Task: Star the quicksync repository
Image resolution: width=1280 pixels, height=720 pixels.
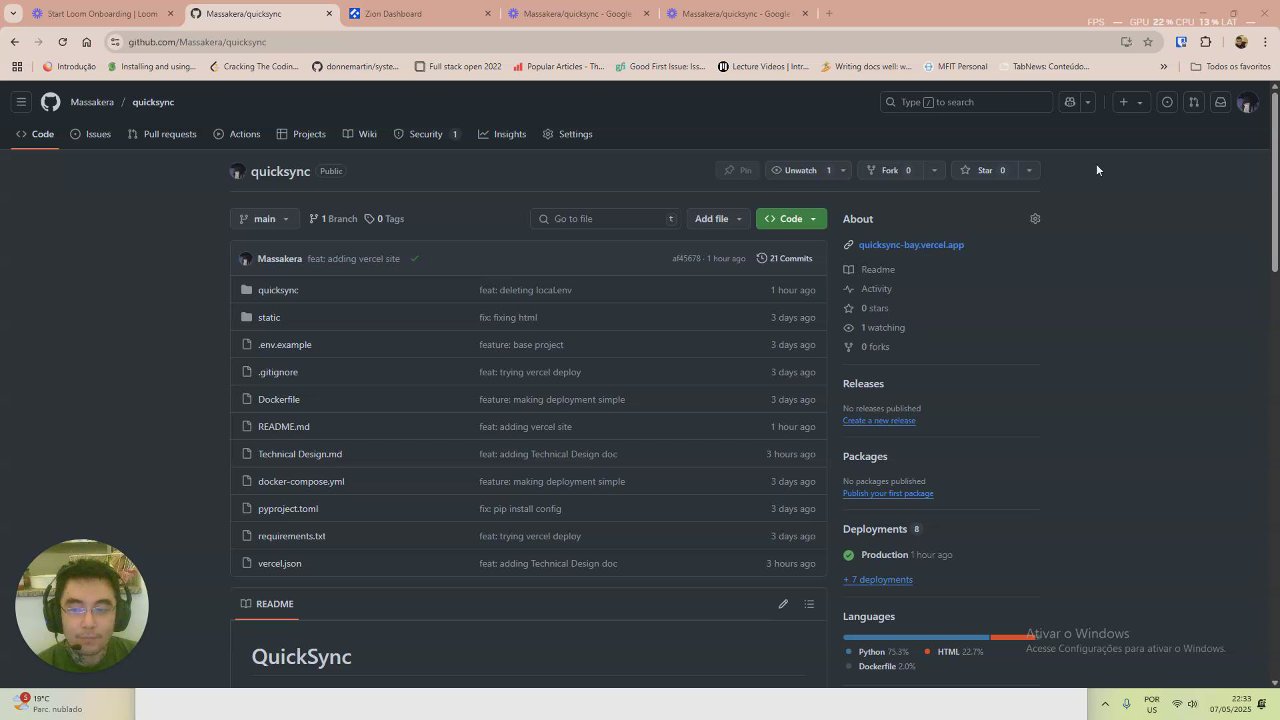Action: click(984, 171)
